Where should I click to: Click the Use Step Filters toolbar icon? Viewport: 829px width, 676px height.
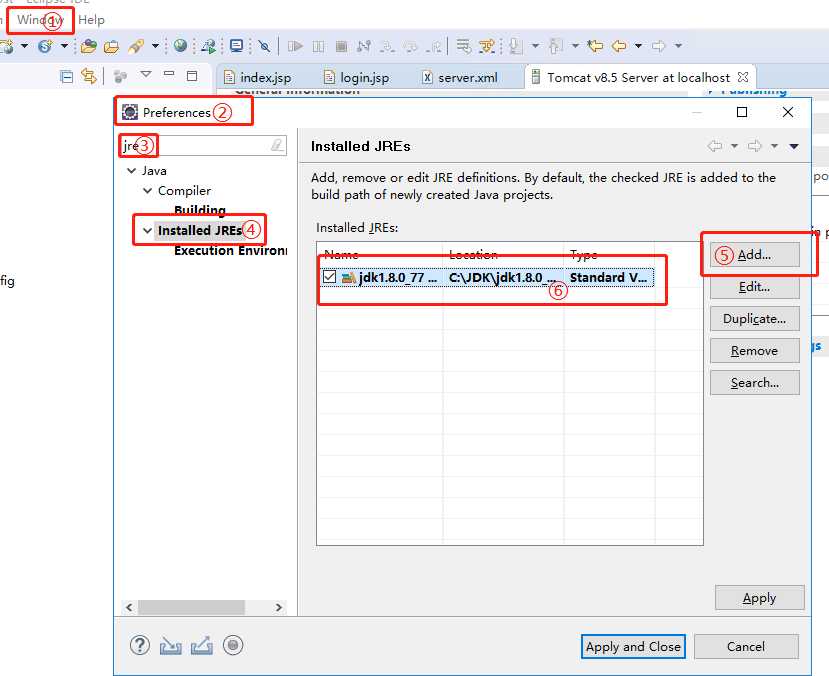[486, 47]
